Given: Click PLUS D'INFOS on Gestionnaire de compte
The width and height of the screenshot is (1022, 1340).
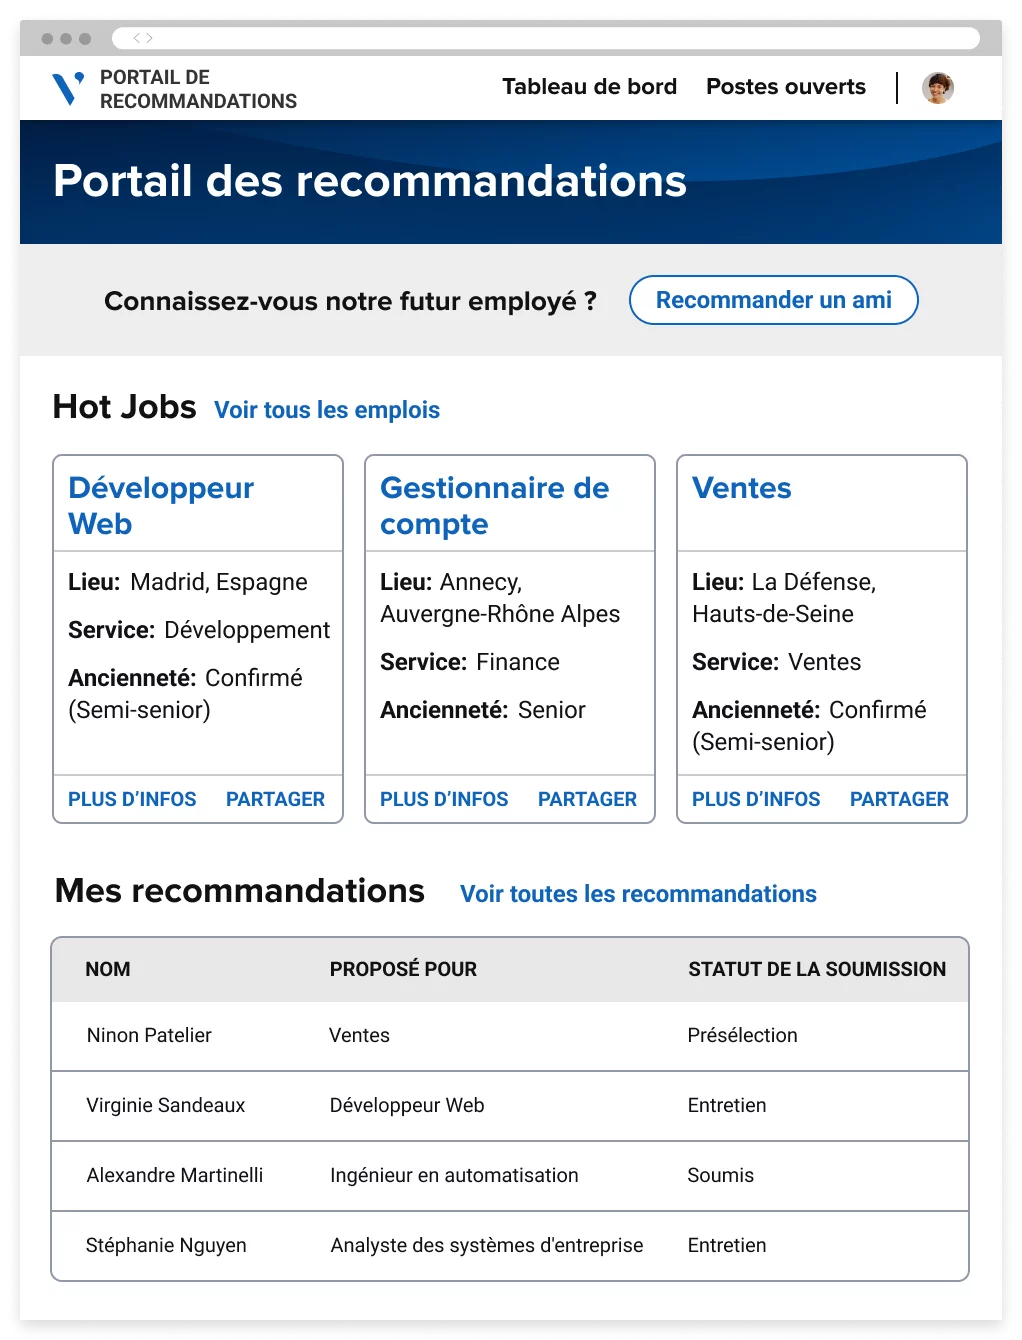Looking at the screenshot, I should (x=444, y=799).
